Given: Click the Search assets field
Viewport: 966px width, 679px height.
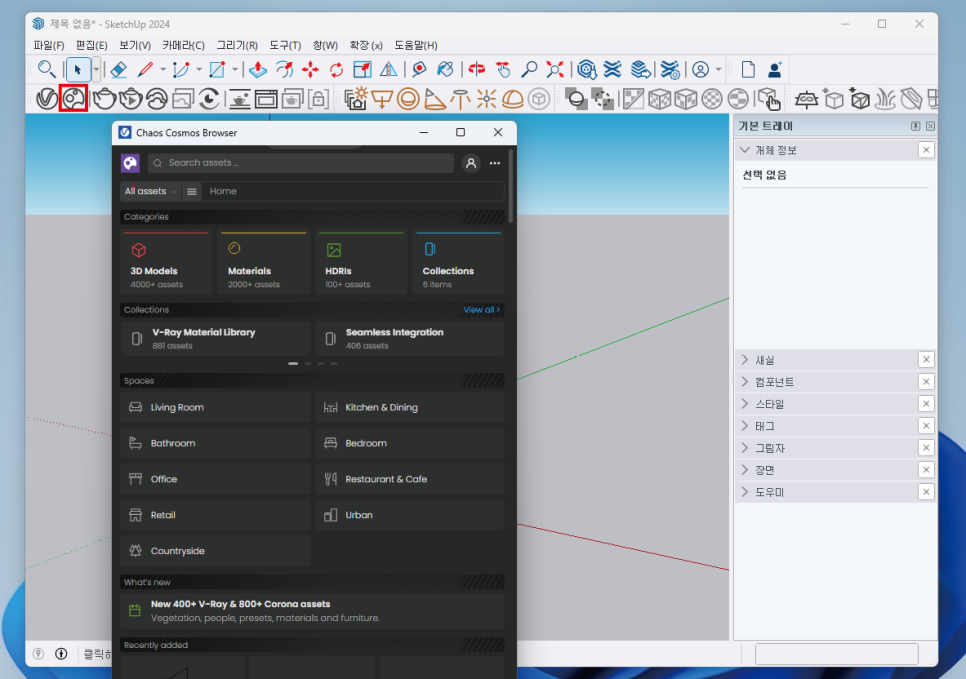Looking at the screenshot, I should [301, 163].
